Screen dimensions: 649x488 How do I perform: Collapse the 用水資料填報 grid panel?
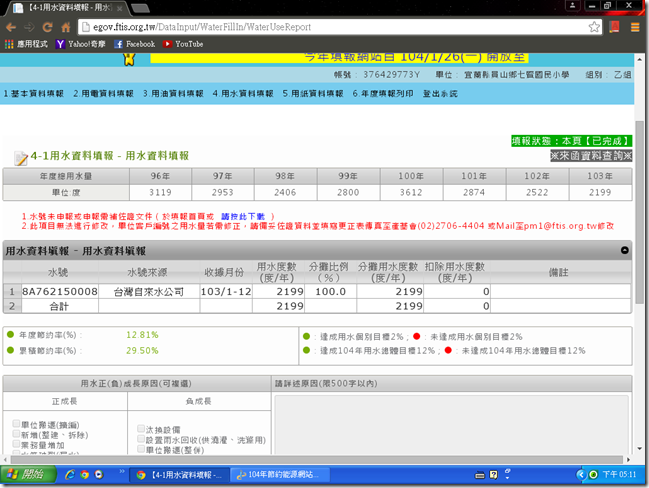coord(625,250)
